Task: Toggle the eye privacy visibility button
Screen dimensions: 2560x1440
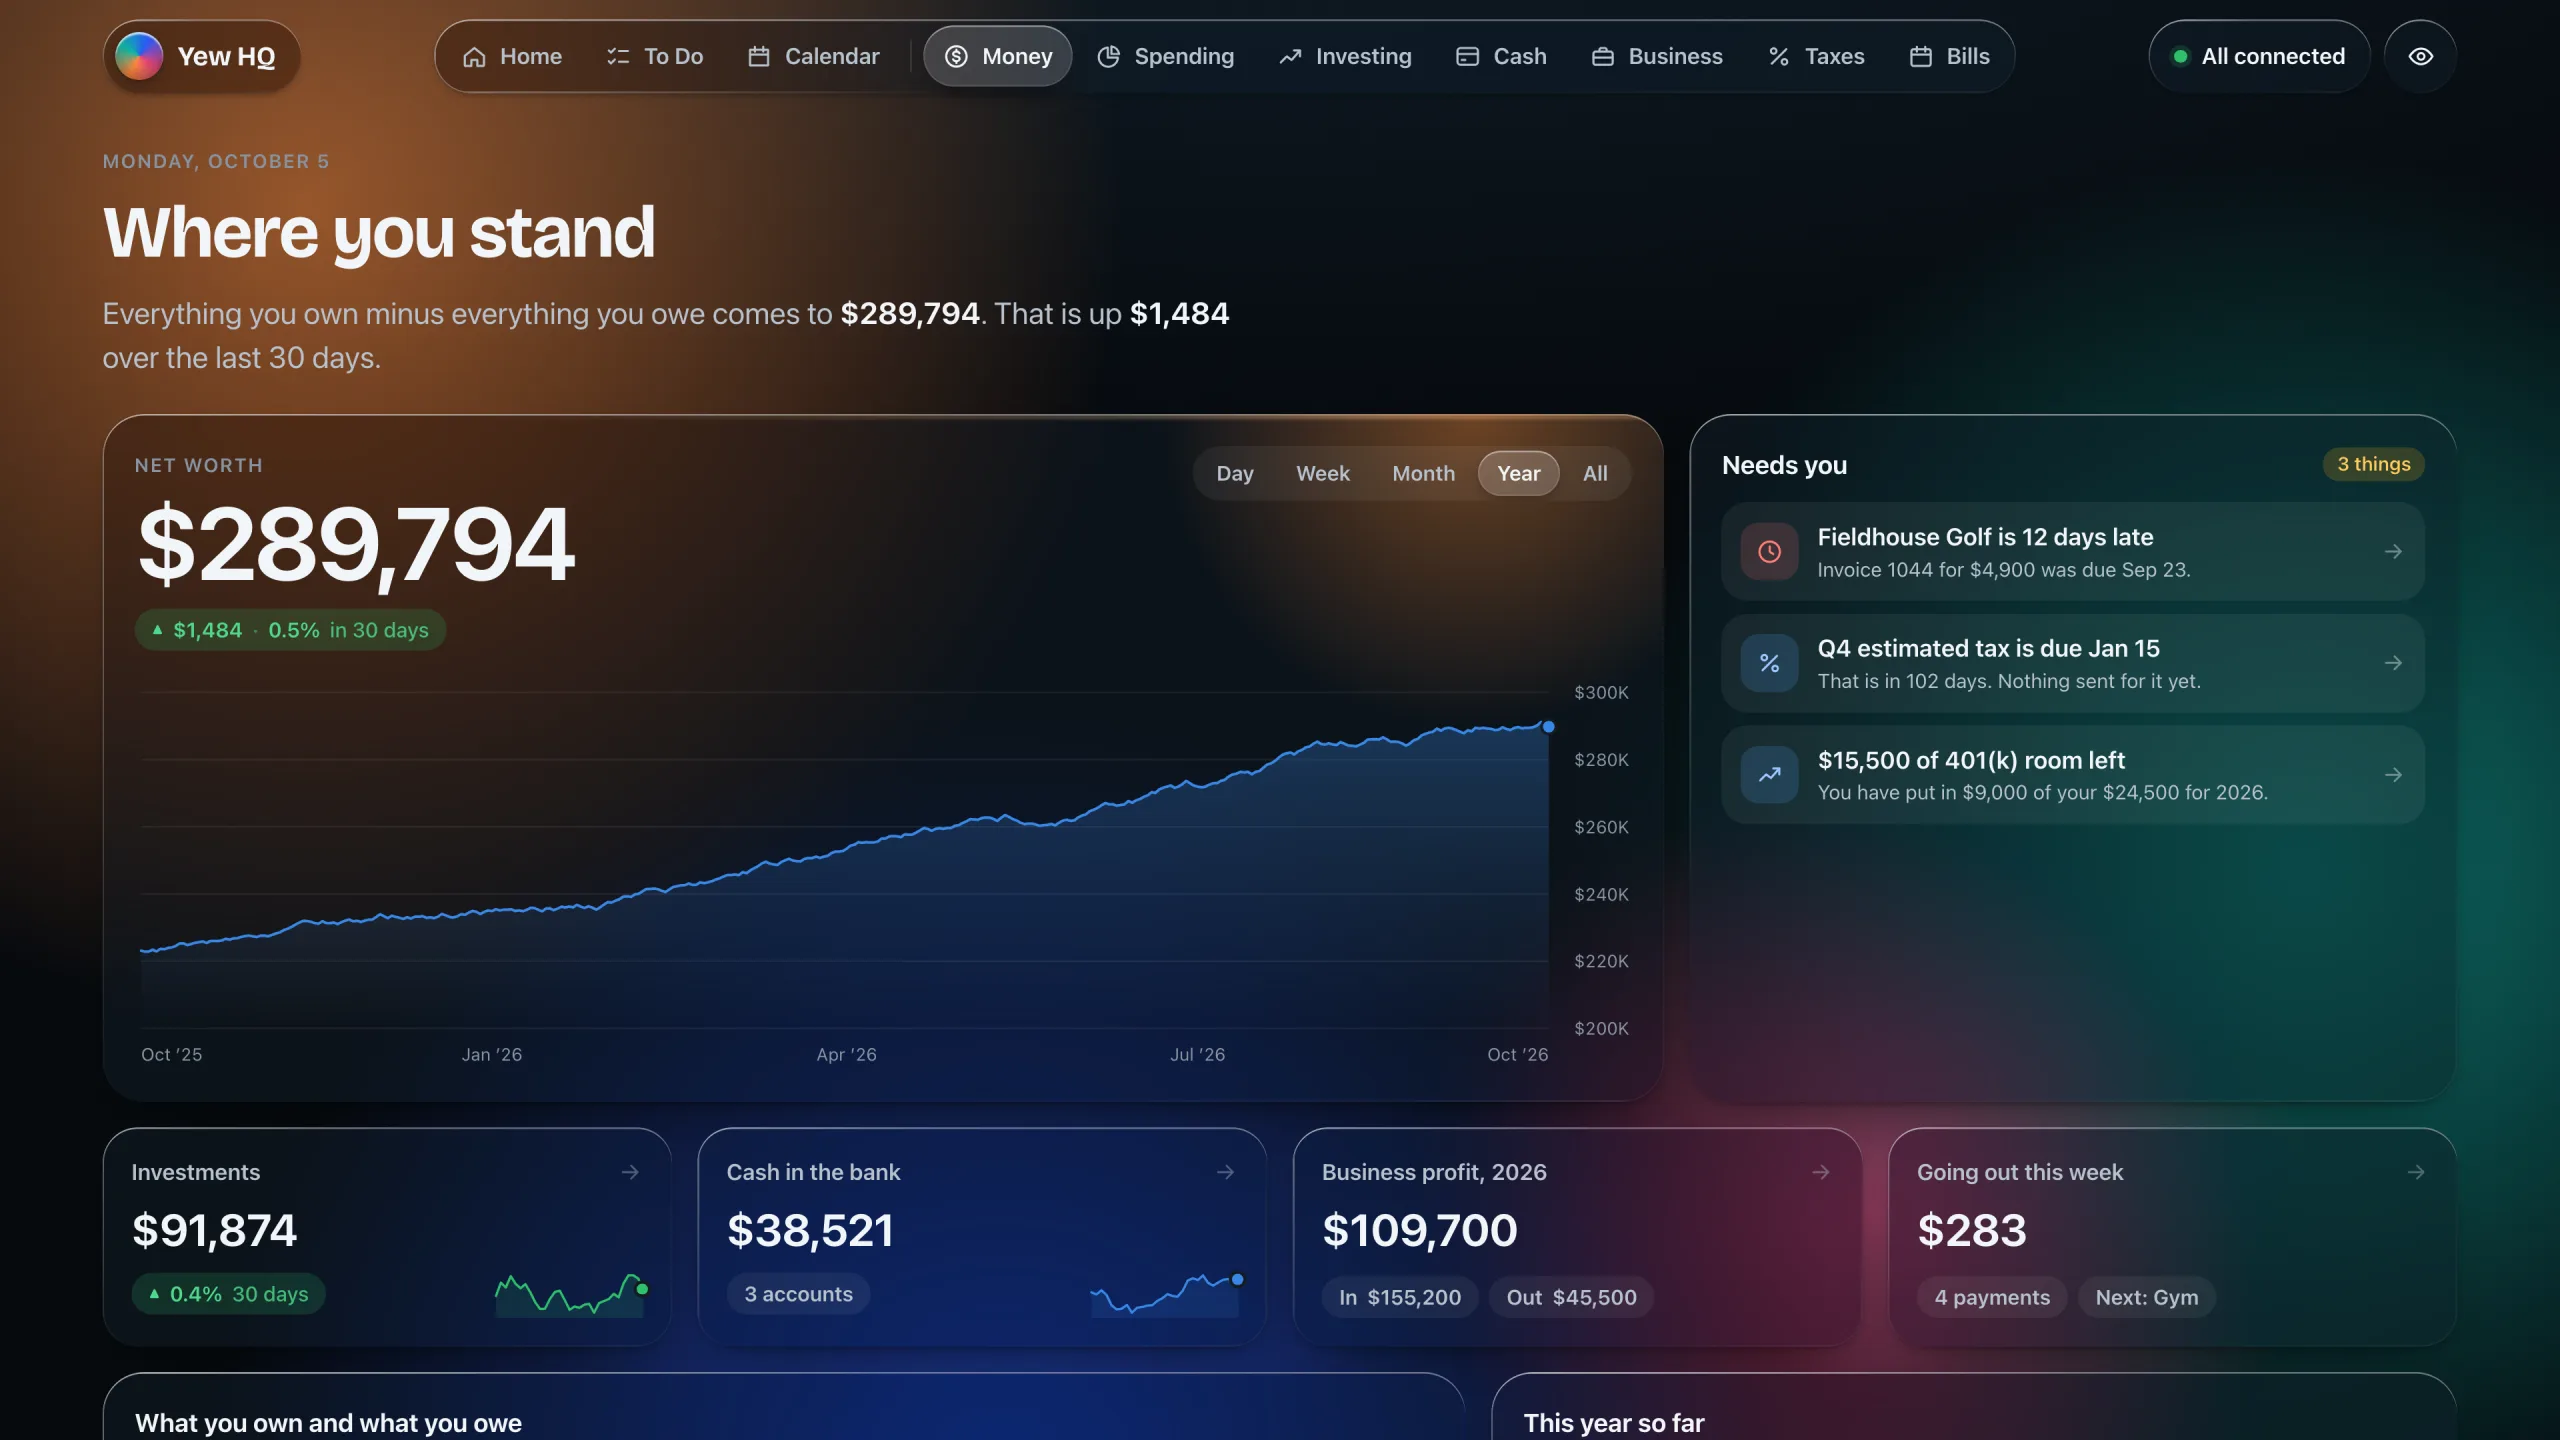Action: click(x=2420, y=56)
